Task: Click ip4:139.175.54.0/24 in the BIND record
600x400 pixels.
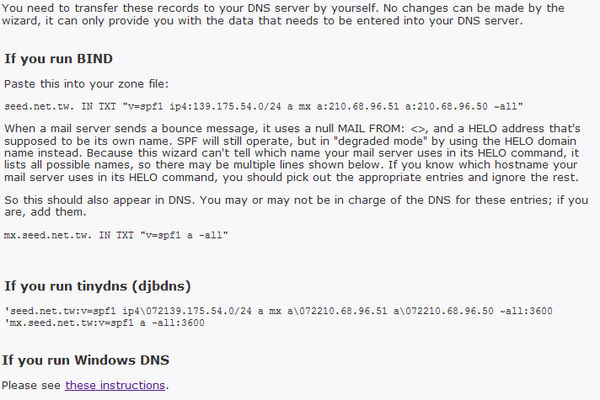Action: point(225,106)
